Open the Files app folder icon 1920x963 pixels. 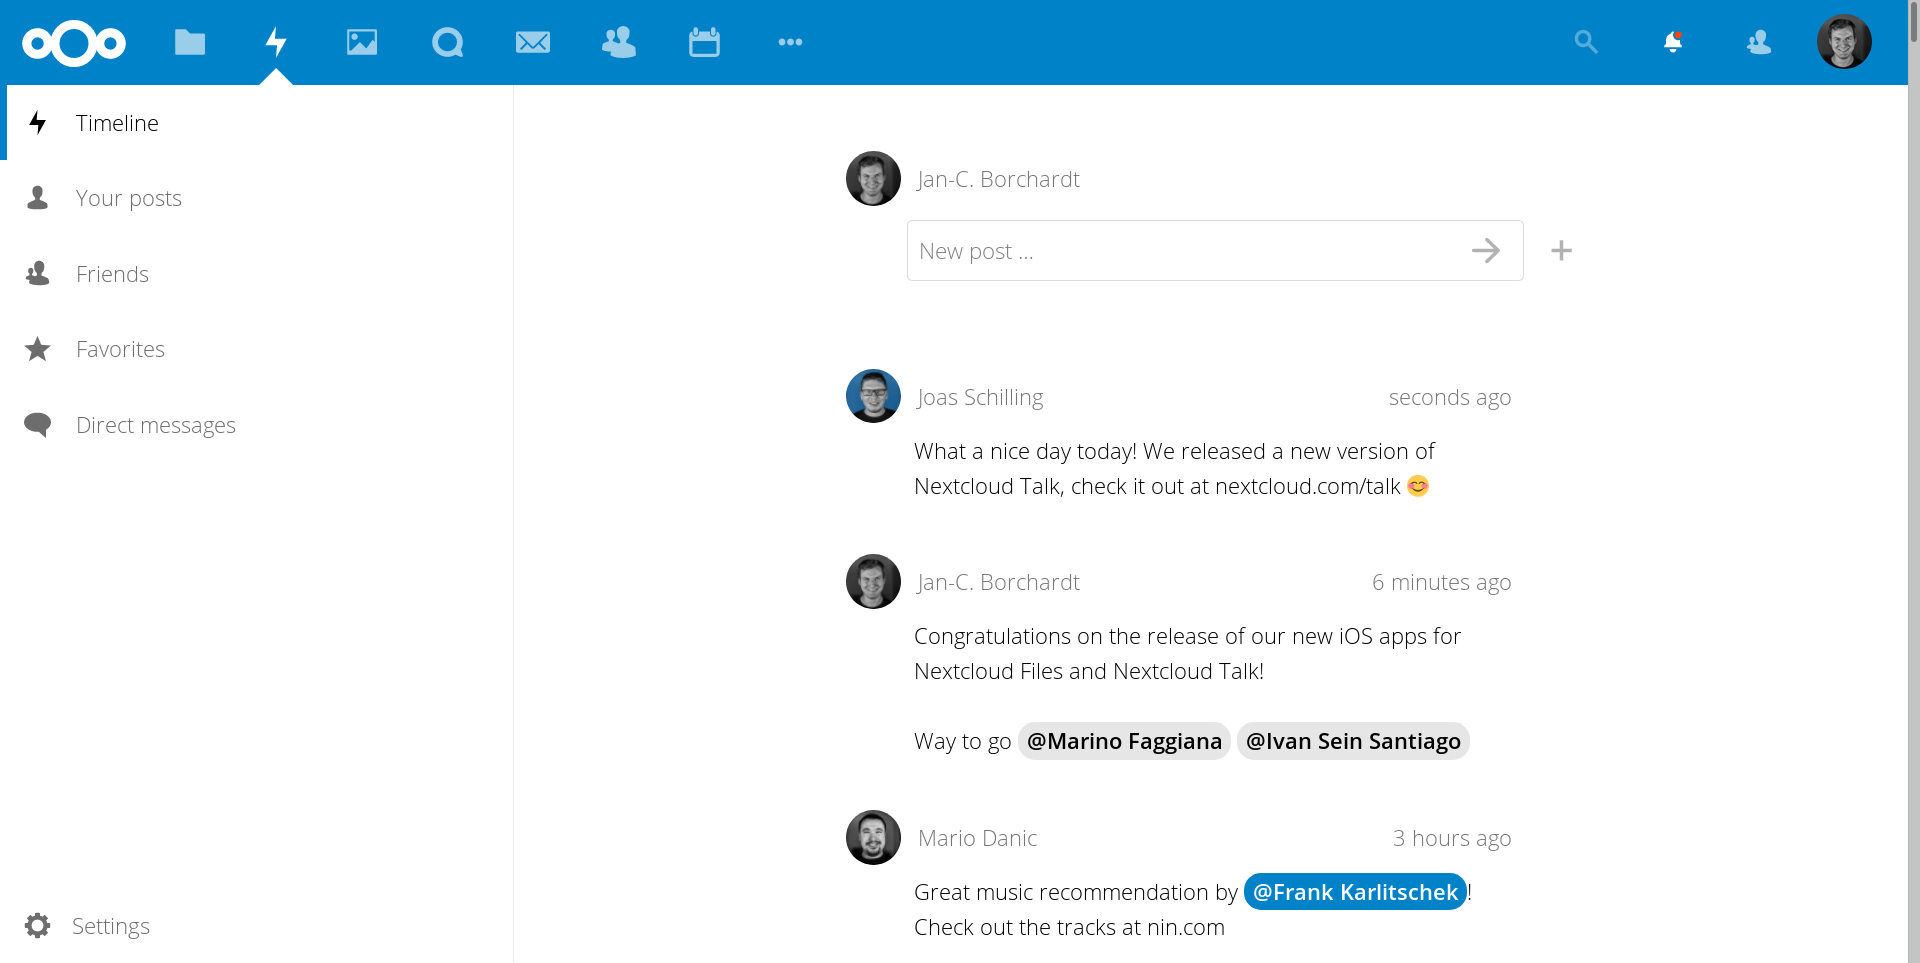pyautogui.click(x=189, y=42)
